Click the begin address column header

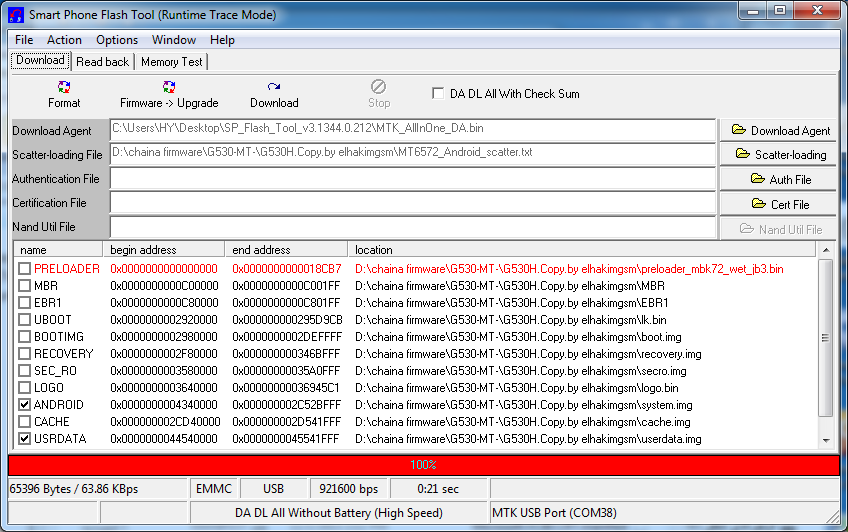[x=164, y=250]
